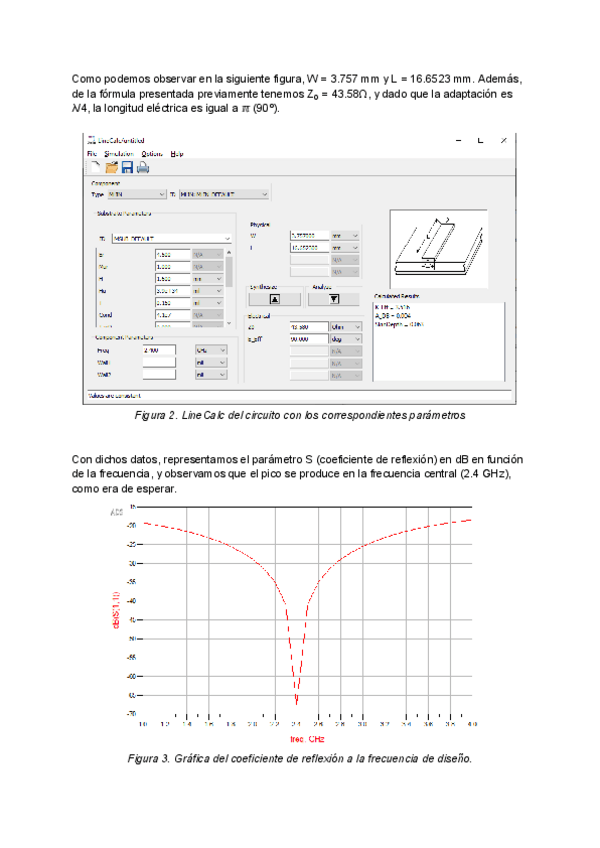Click the Synthesize up-arrow button

coord(275,299)
